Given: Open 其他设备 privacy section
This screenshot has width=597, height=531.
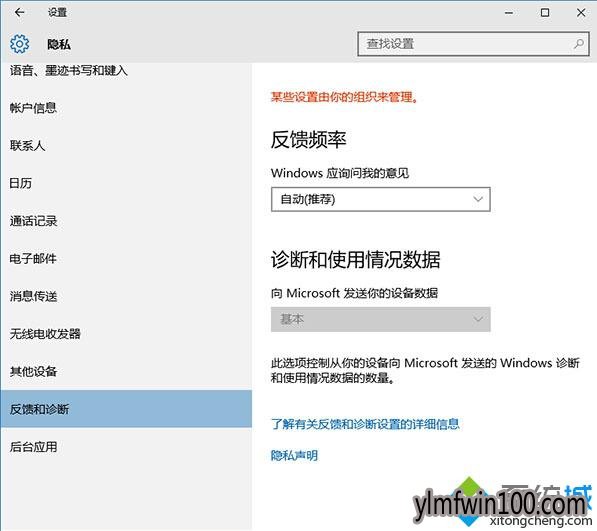Looking at the screenshot, I should click(x=34, y=372).
